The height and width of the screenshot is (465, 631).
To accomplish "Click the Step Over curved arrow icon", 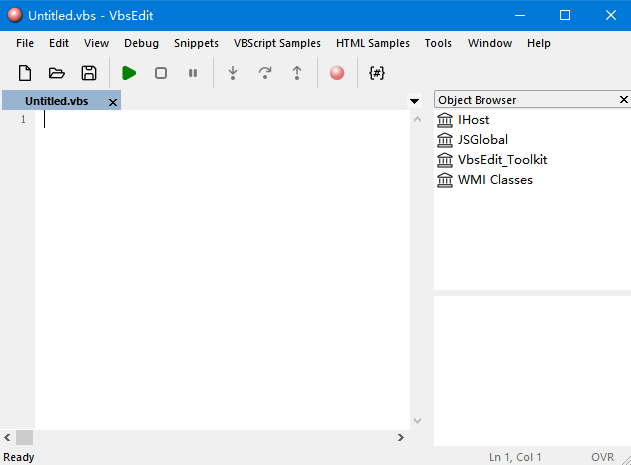I will [265, 73].
